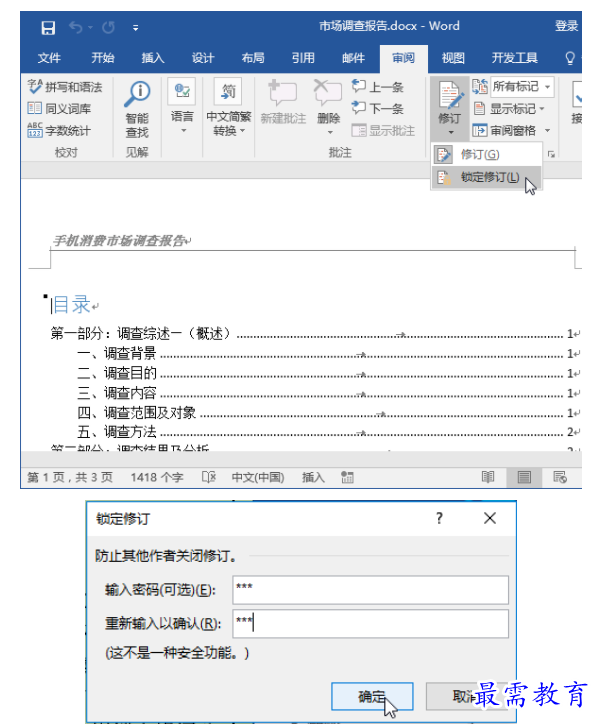The height and width of the screenshot is (726, 596).
Task: Click the 重新输入以确认 field
Action: click(370, 624)
